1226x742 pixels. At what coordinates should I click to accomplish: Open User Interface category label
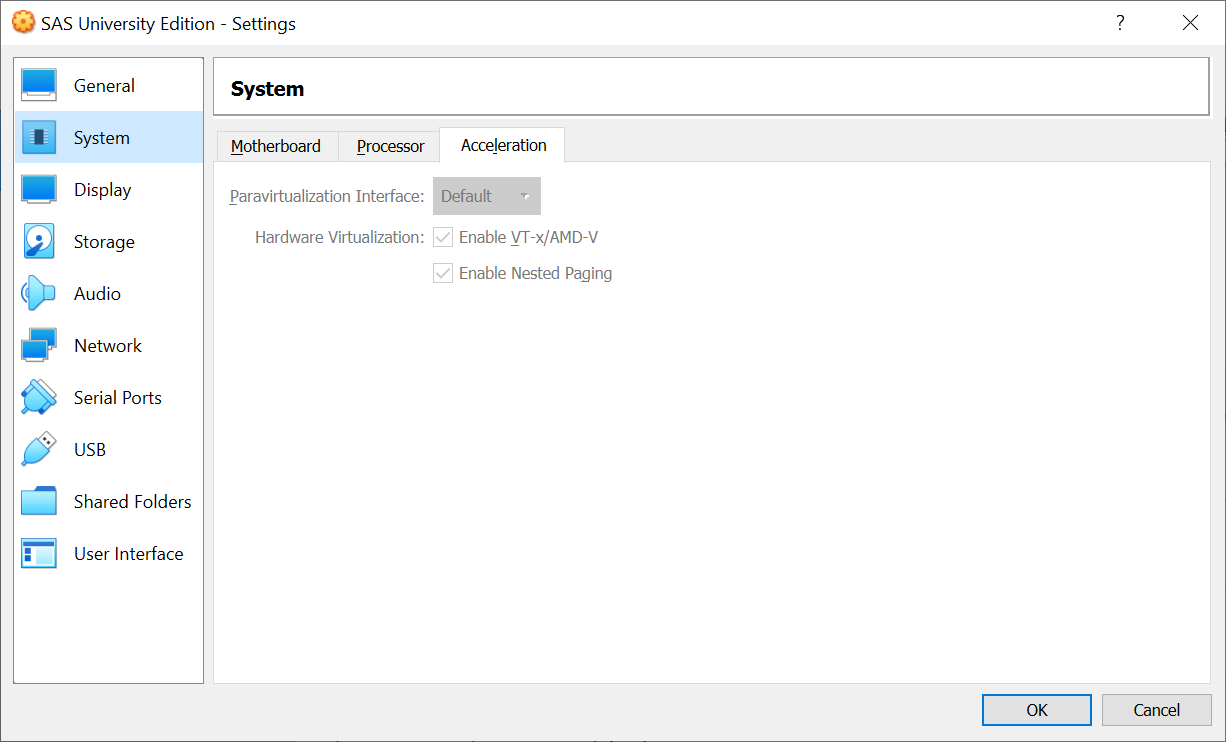click(x=129, y=554)
